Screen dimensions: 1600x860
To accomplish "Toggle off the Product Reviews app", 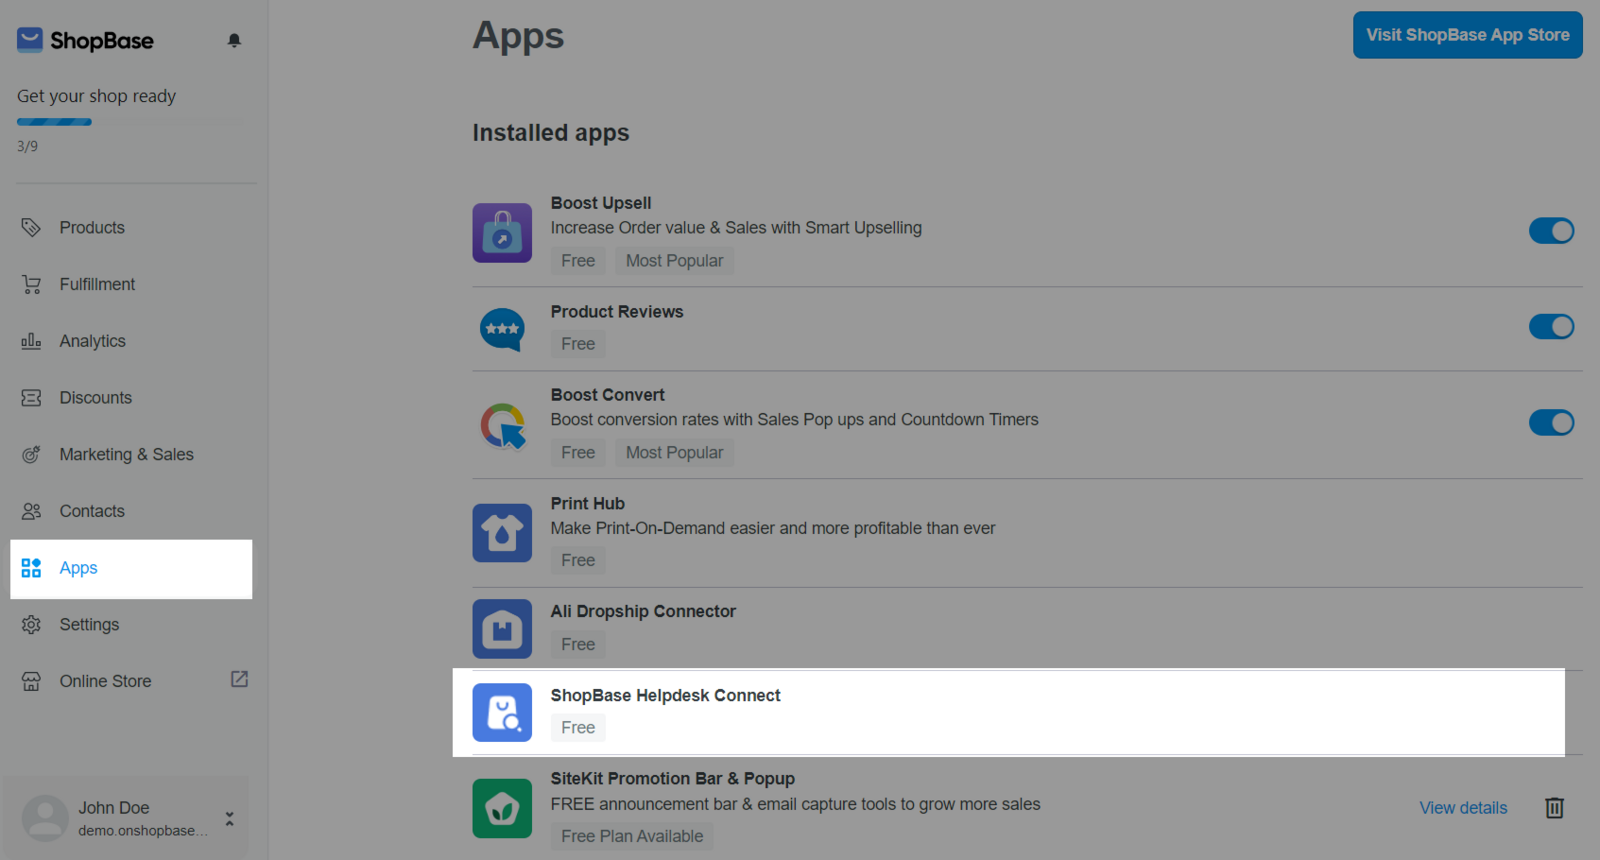I will pyautogui.click(x=1551, y=327).
